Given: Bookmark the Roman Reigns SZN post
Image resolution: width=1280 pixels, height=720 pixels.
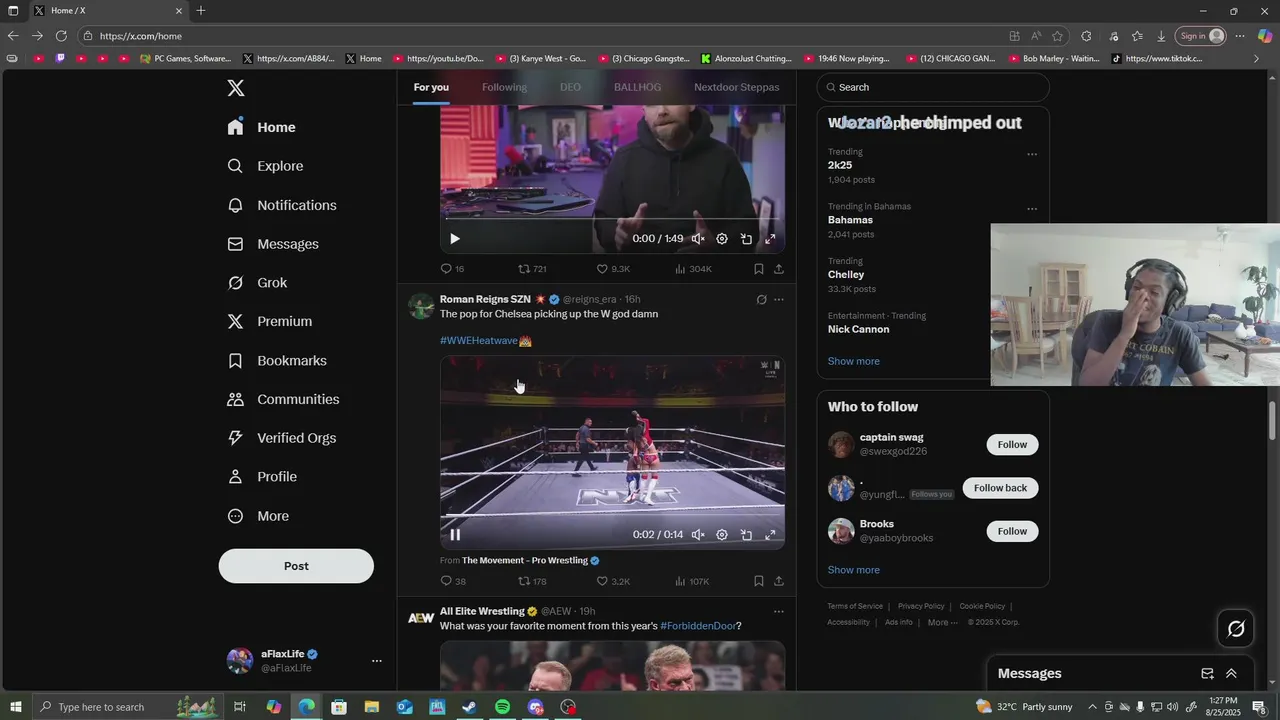Looking at the screenshot, I should (x=759, y=581).
